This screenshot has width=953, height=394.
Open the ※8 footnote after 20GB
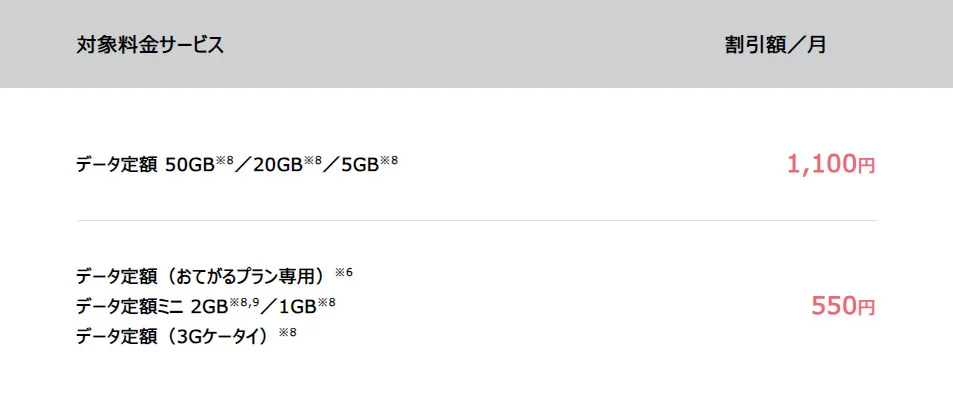(x=312, y=161)
